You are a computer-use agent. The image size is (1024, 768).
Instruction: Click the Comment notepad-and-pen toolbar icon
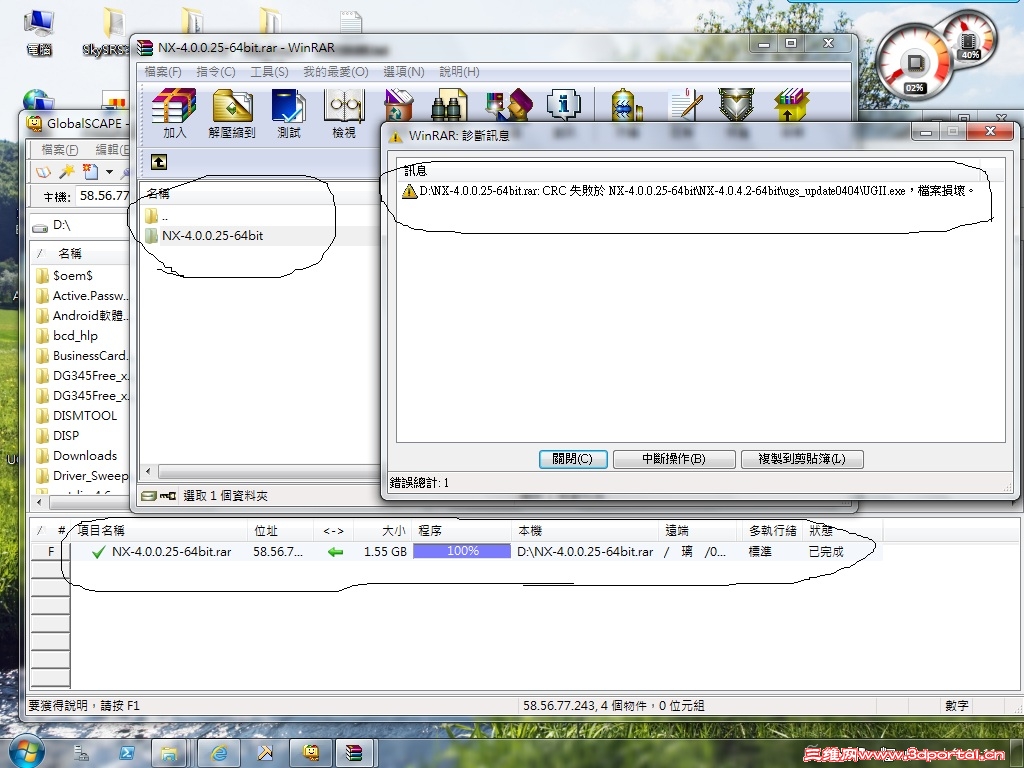coord(686,104)
